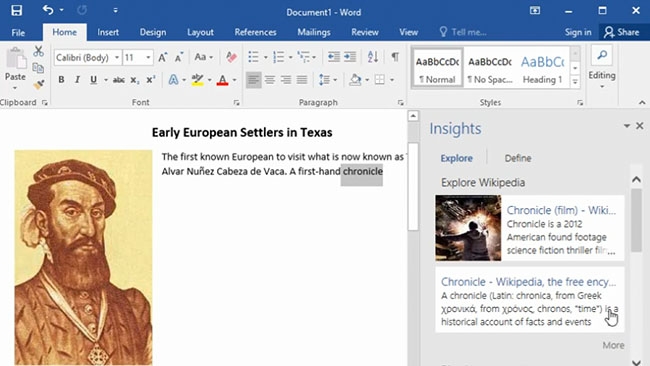The image size is (650, 366).
Task: Open the Mailings tab
Action: pyautogui.click(x=314, y=32)
